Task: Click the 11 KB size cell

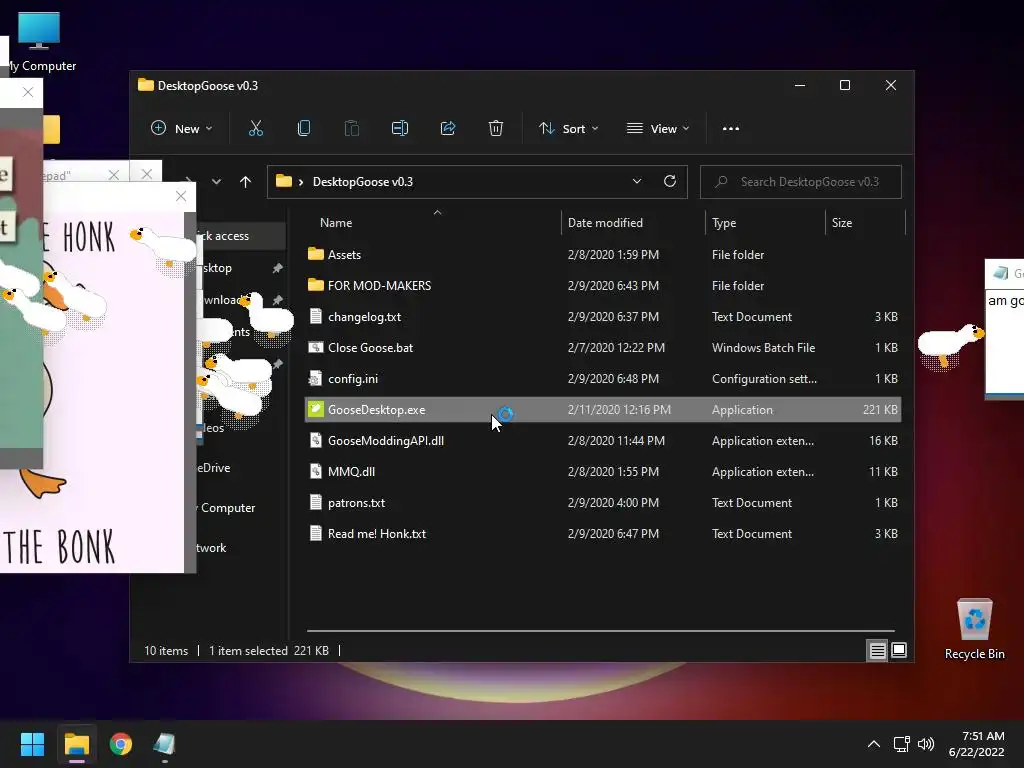Action: coord(883,472)
